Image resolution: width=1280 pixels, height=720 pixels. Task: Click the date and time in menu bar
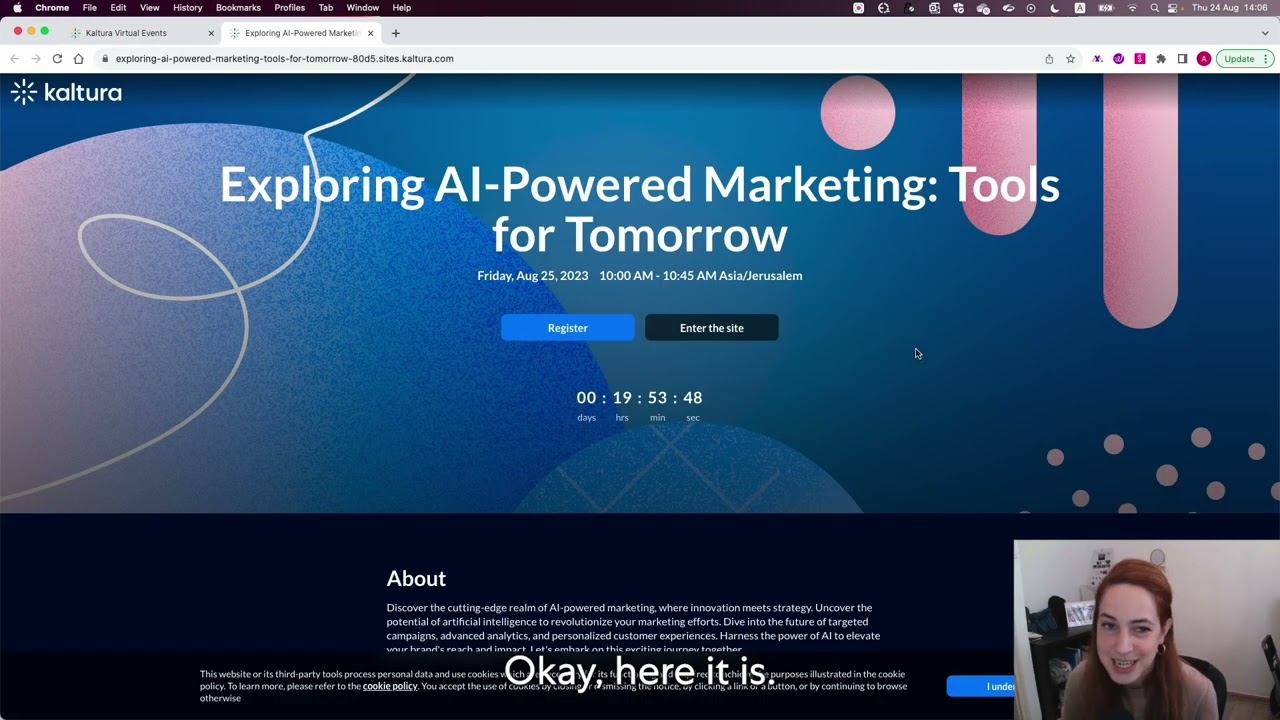pyautogui.click(x=1230, y=8)
